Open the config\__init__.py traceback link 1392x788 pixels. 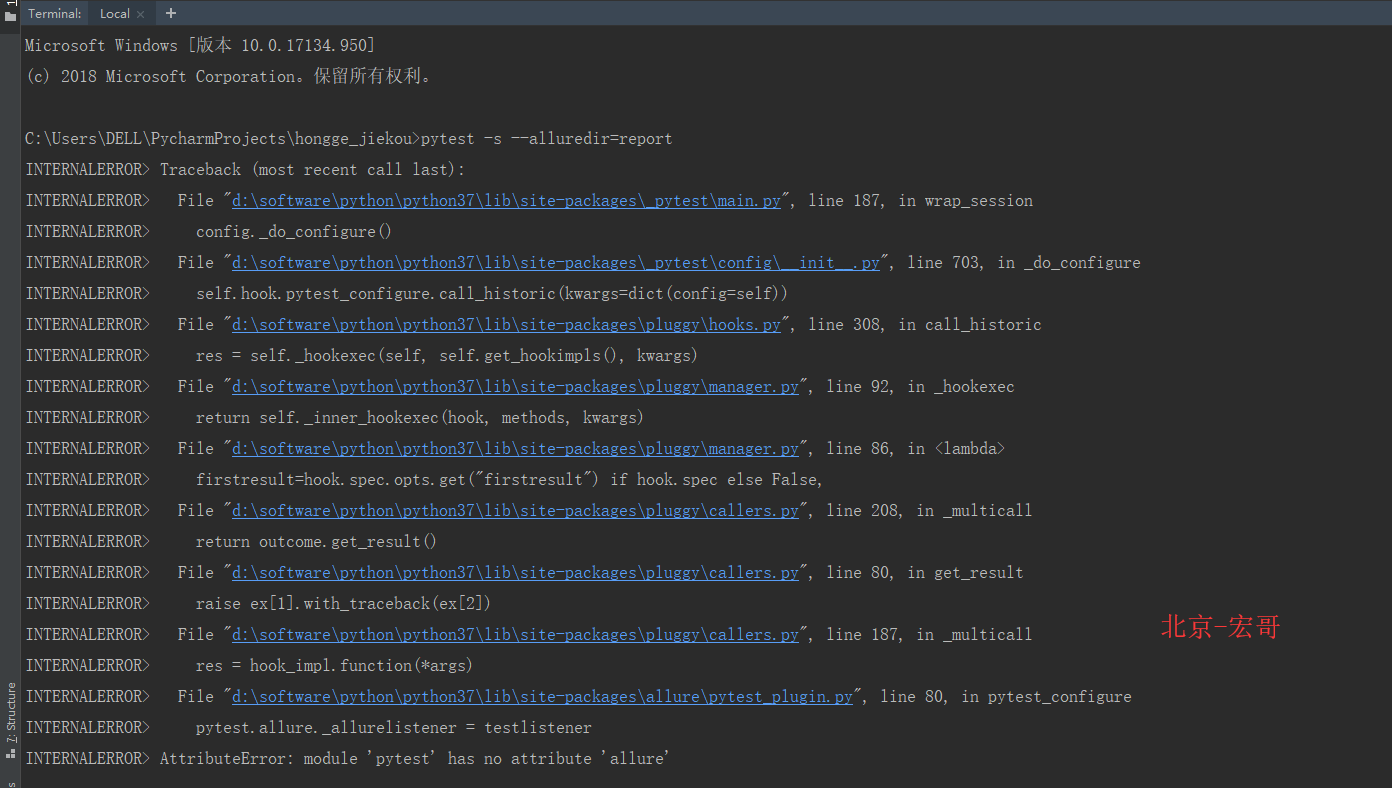click(x=556, y=263)
